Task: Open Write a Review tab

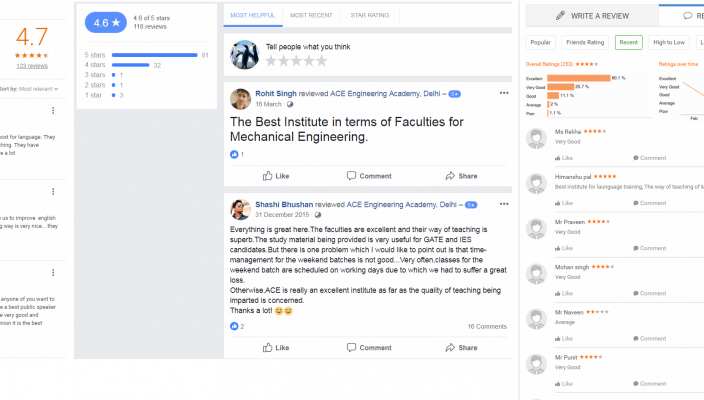Action: (592, 16)
